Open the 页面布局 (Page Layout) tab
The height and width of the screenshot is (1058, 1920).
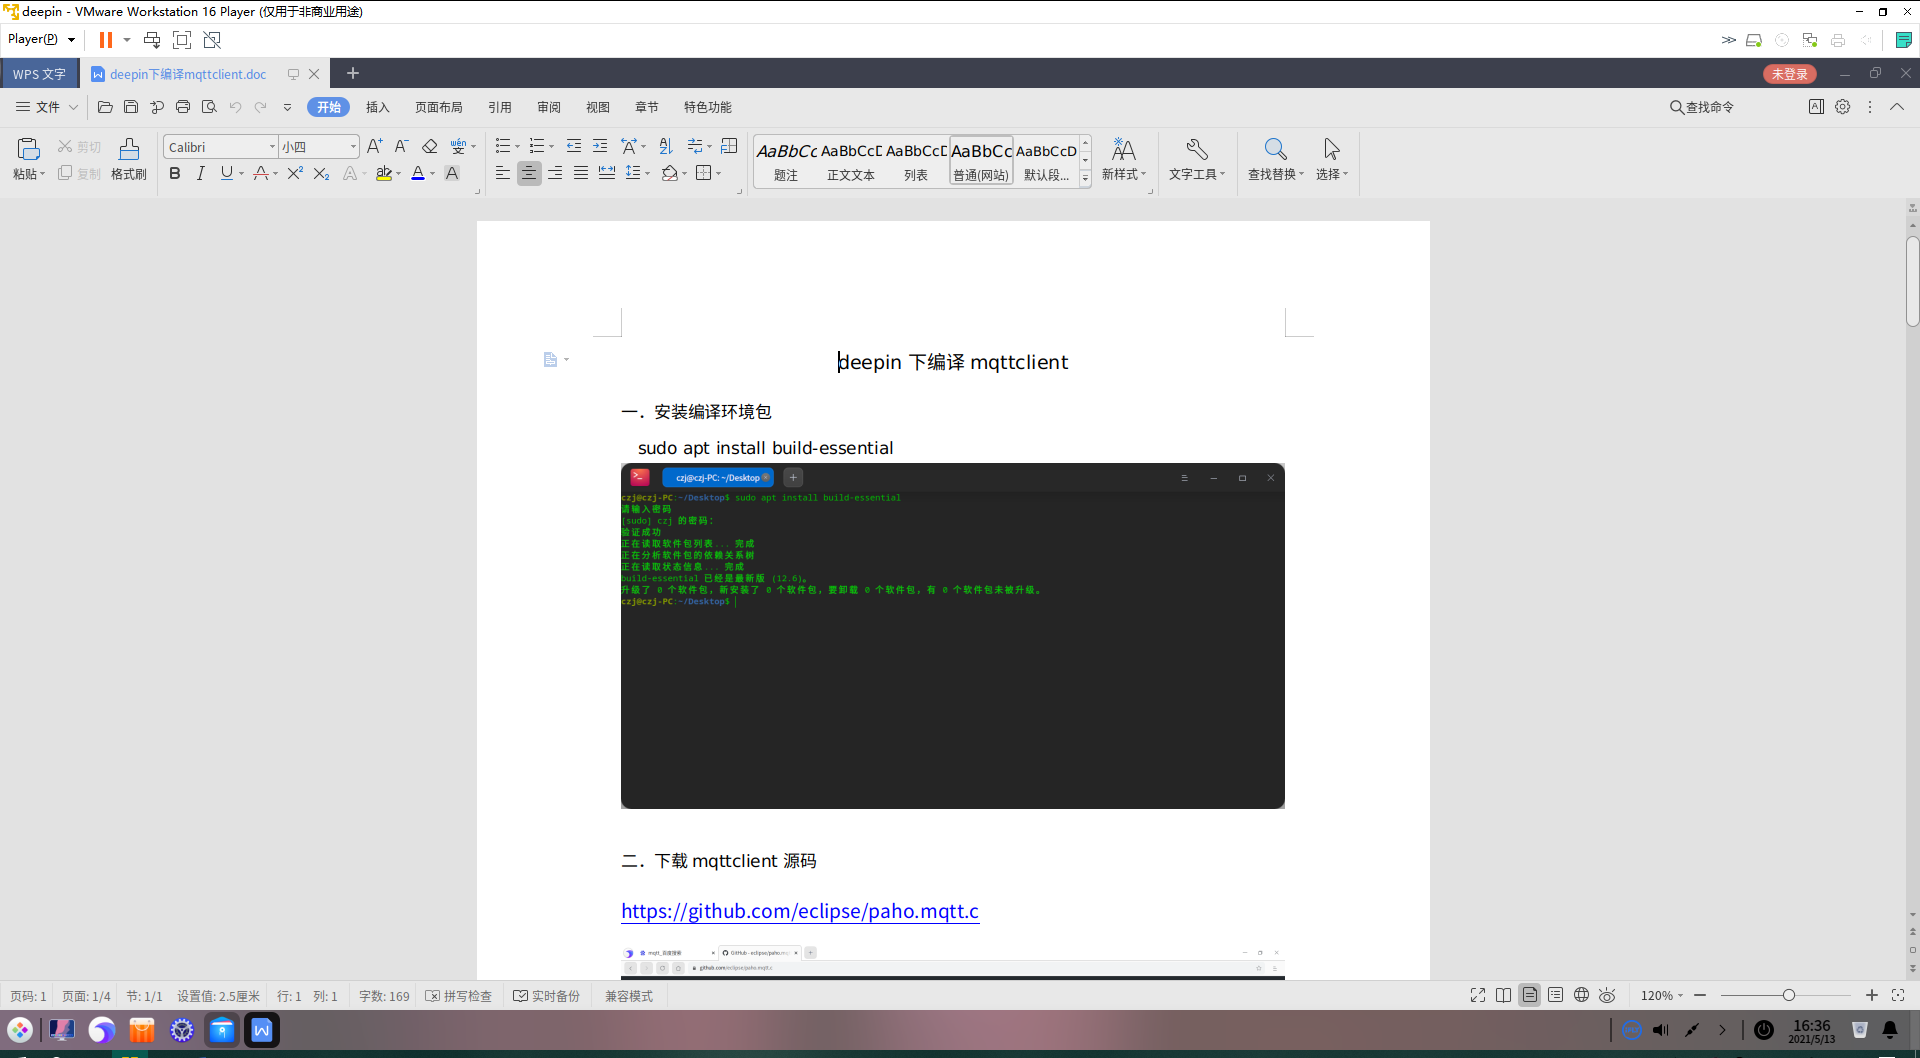click(439, 107)
